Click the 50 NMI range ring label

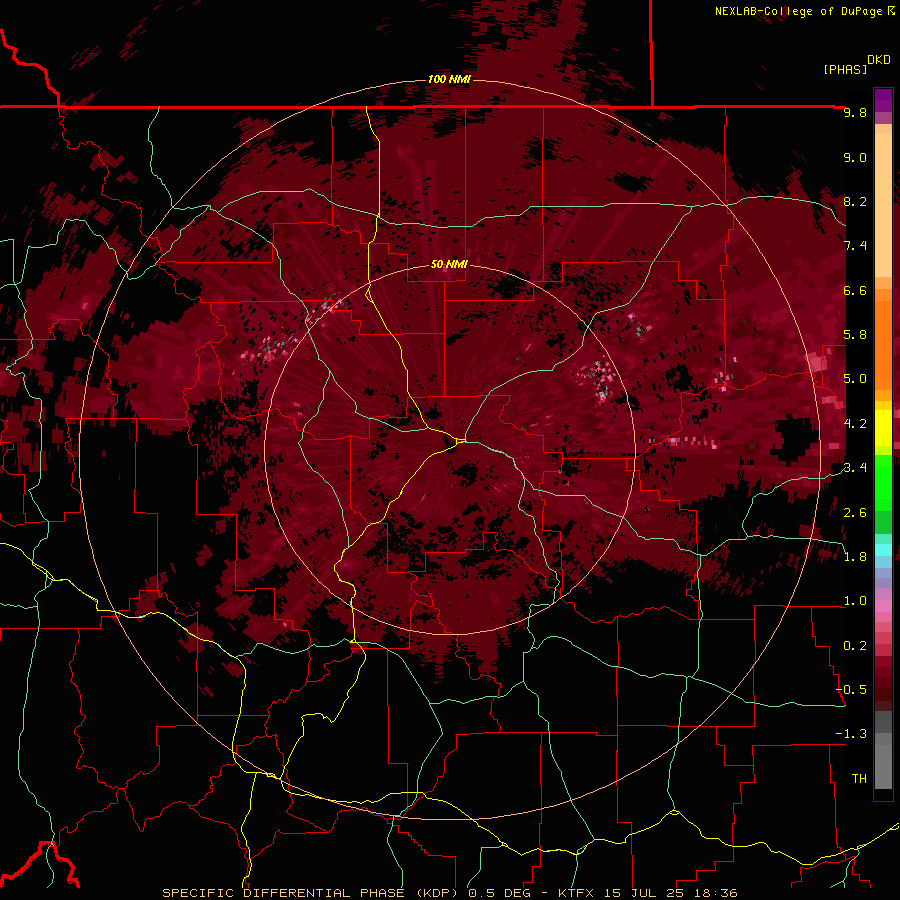tap(449, 264)
